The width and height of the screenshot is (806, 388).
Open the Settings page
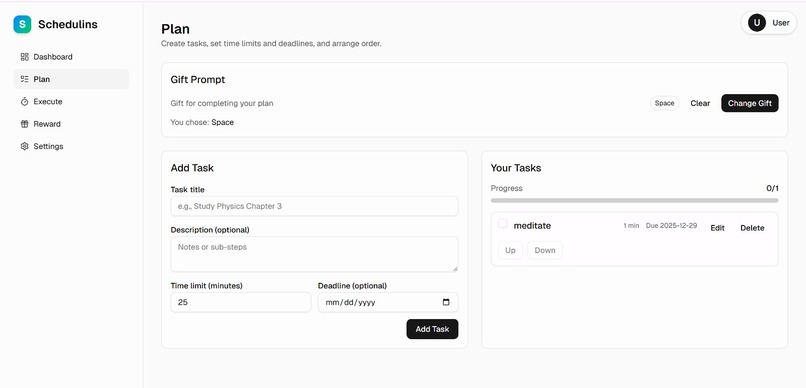[x=71, y=146]
